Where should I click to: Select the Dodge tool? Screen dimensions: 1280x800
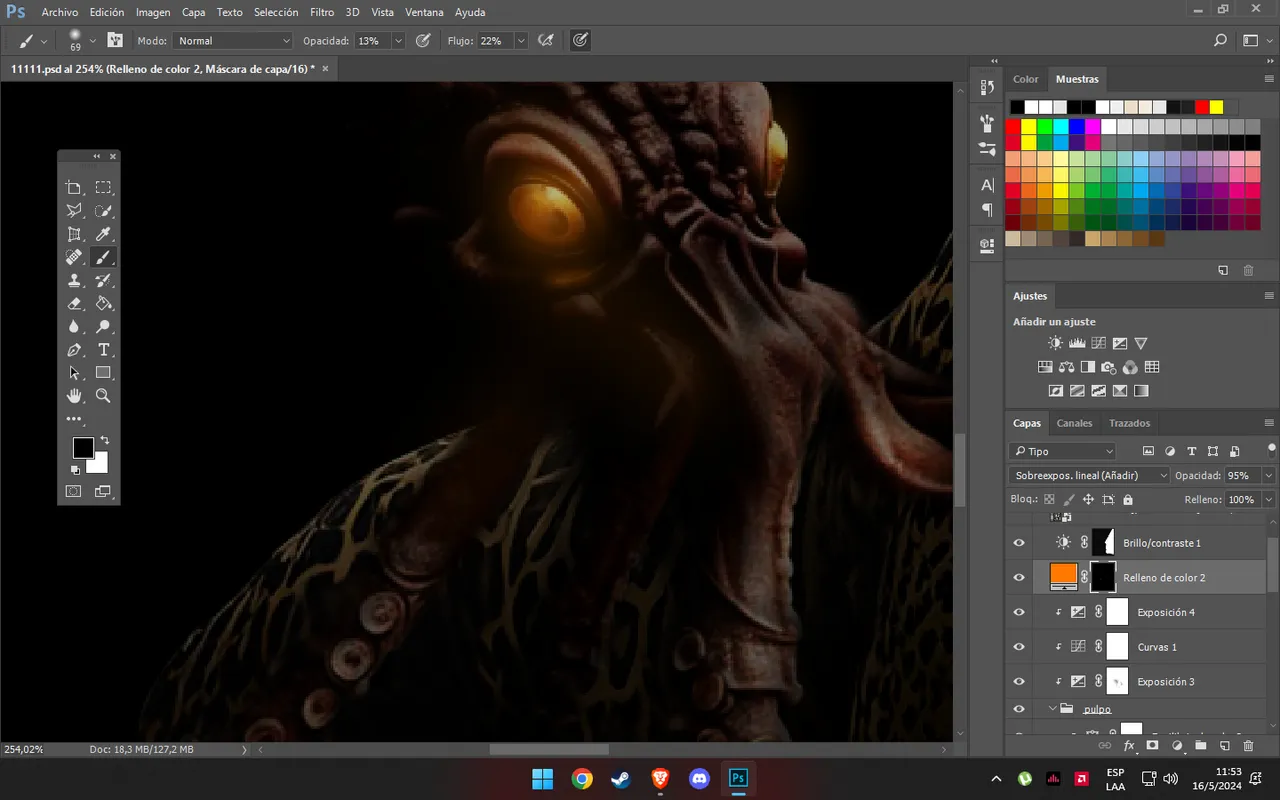coord(103,326)
